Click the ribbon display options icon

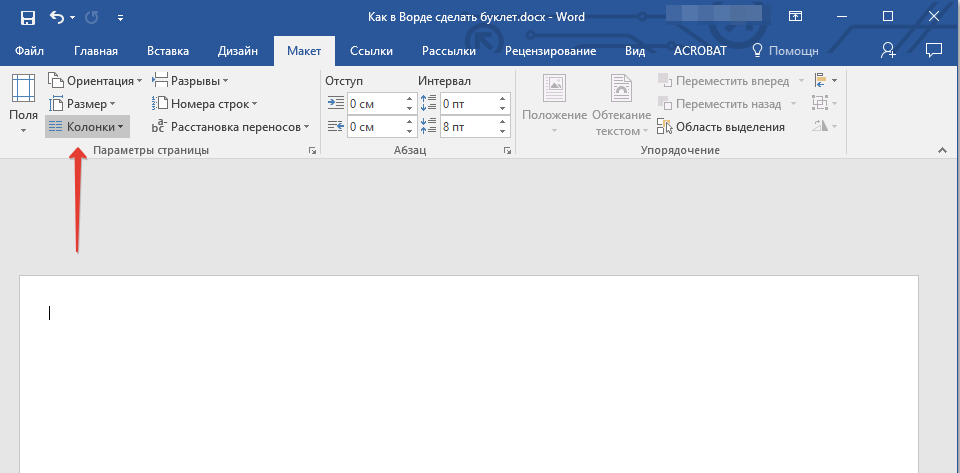point(795,17)
